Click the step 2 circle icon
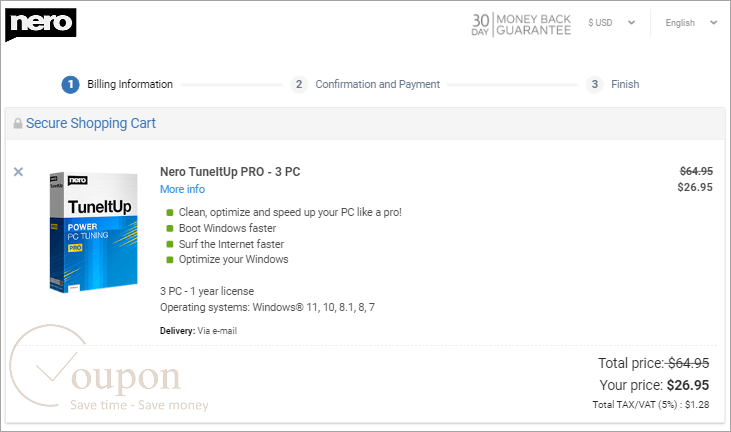This screenshot has height=432, width=731. [x=299, y=84]
